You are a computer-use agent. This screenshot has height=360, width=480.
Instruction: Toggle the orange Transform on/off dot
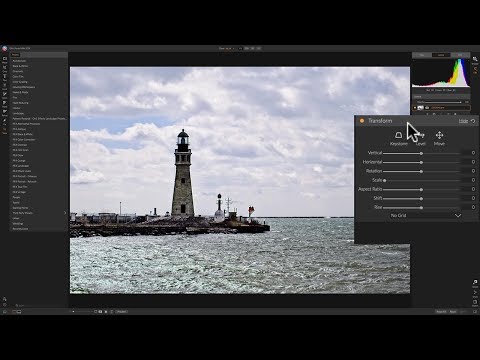coord(362,121)
